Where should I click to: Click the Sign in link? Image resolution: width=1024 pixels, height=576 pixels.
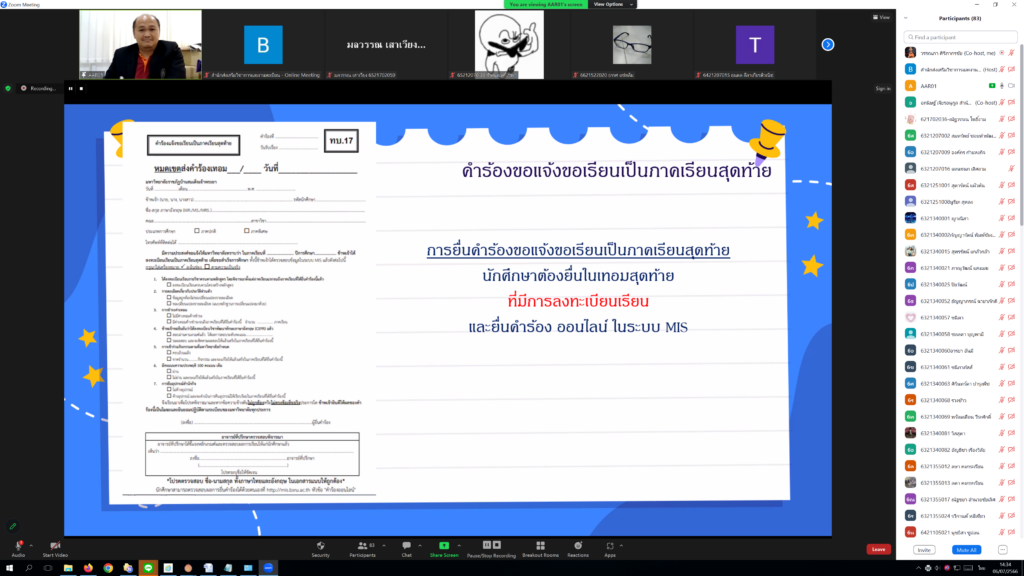(882, 88)
